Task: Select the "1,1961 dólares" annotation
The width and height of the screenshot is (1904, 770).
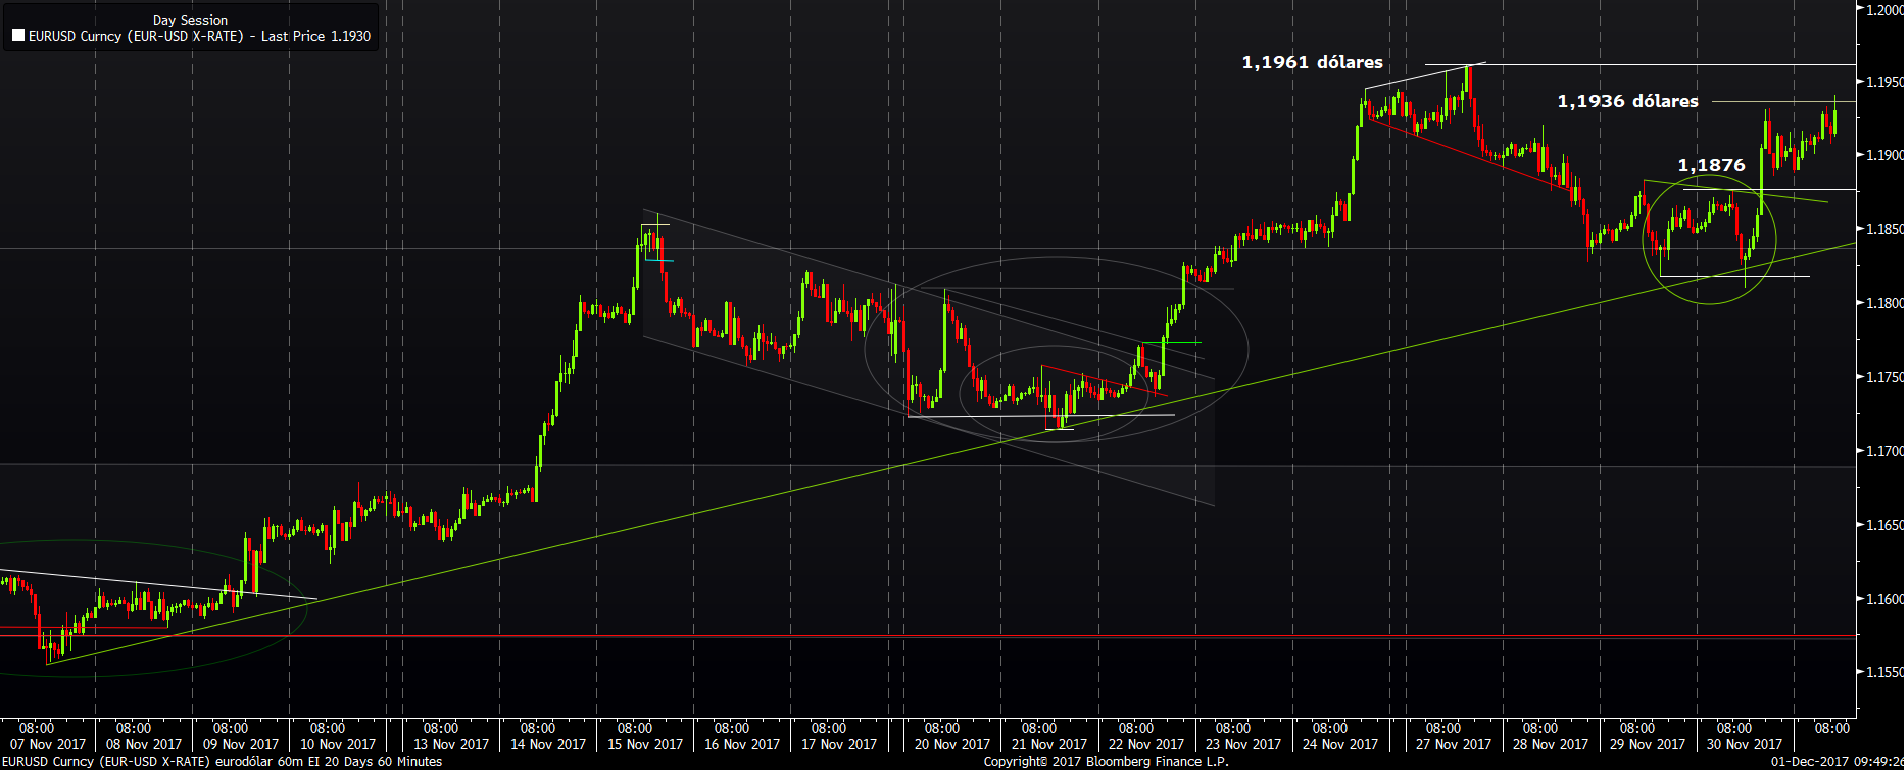Action: 1312,62
